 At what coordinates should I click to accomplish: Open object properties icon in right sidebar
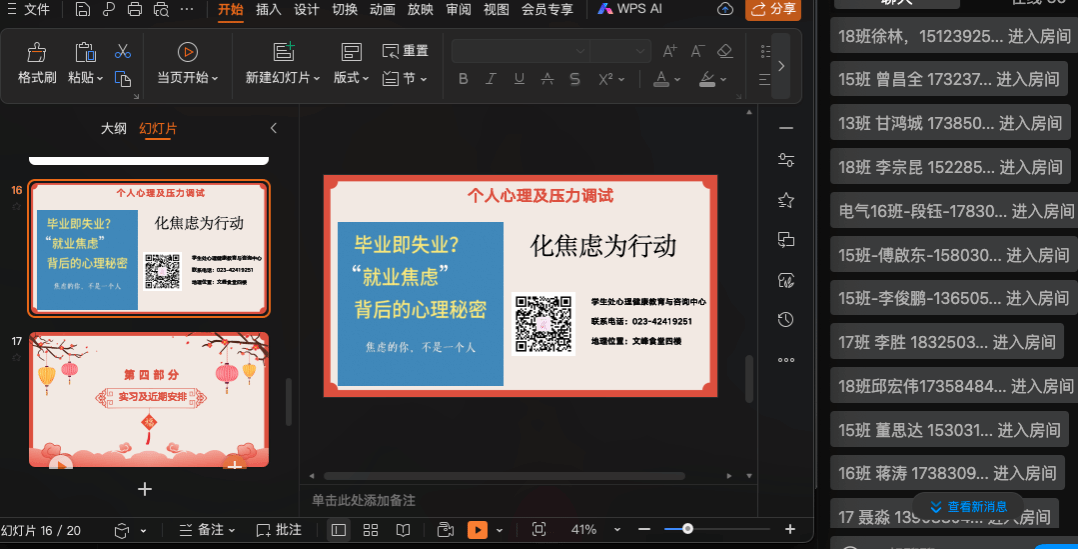click(x=786, y=160)
